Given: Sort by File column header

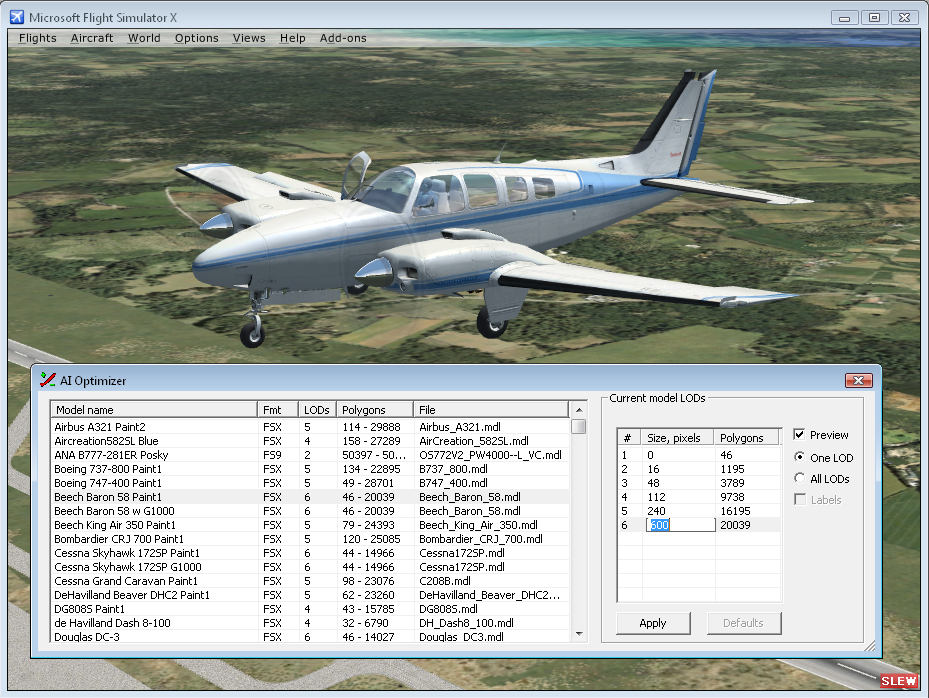Looking at the screenshot, I should click(x=491, y=409).
